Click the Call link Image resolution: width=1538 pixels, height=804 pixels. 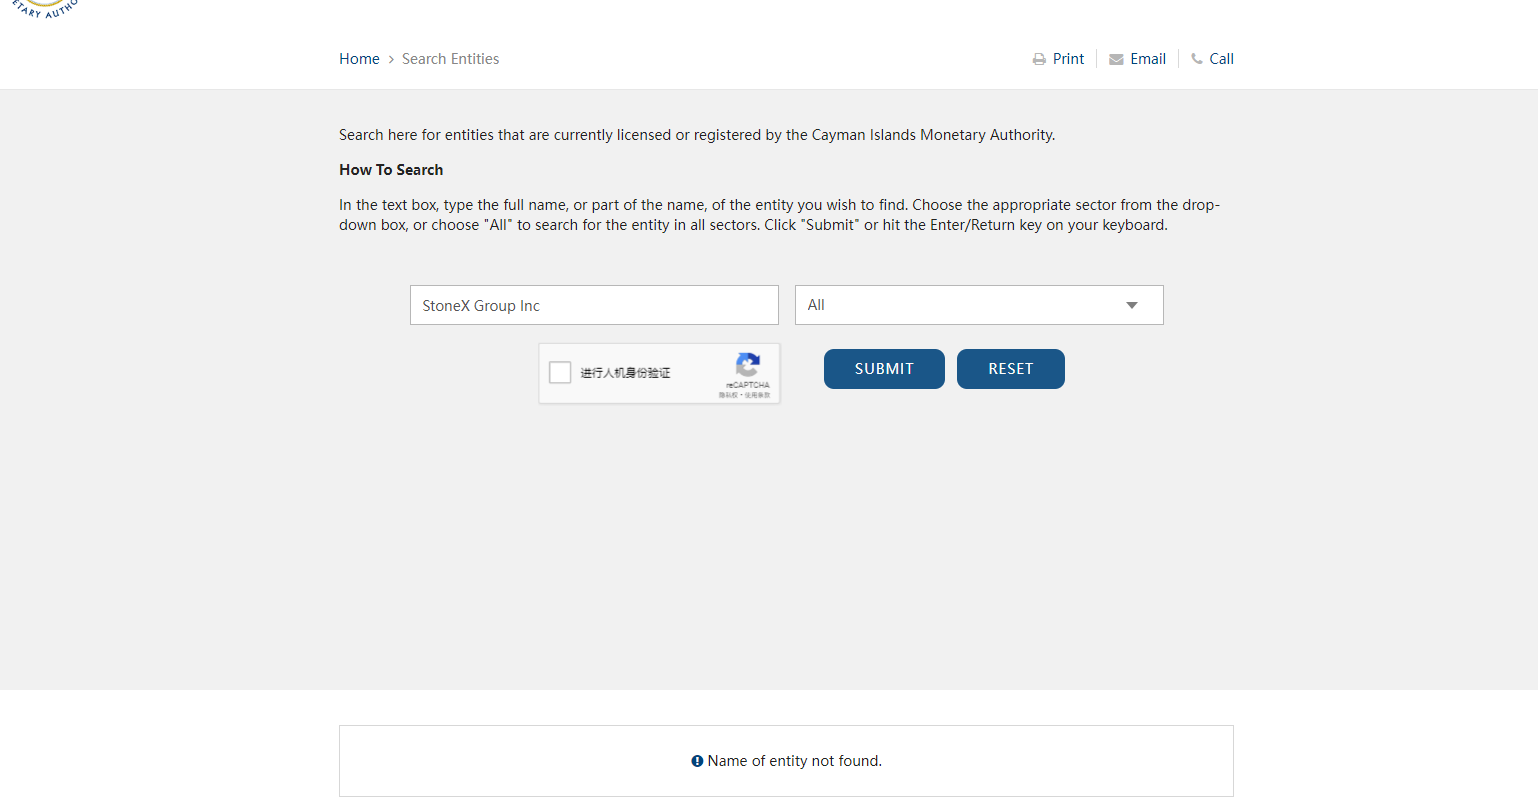(1221, 59)
